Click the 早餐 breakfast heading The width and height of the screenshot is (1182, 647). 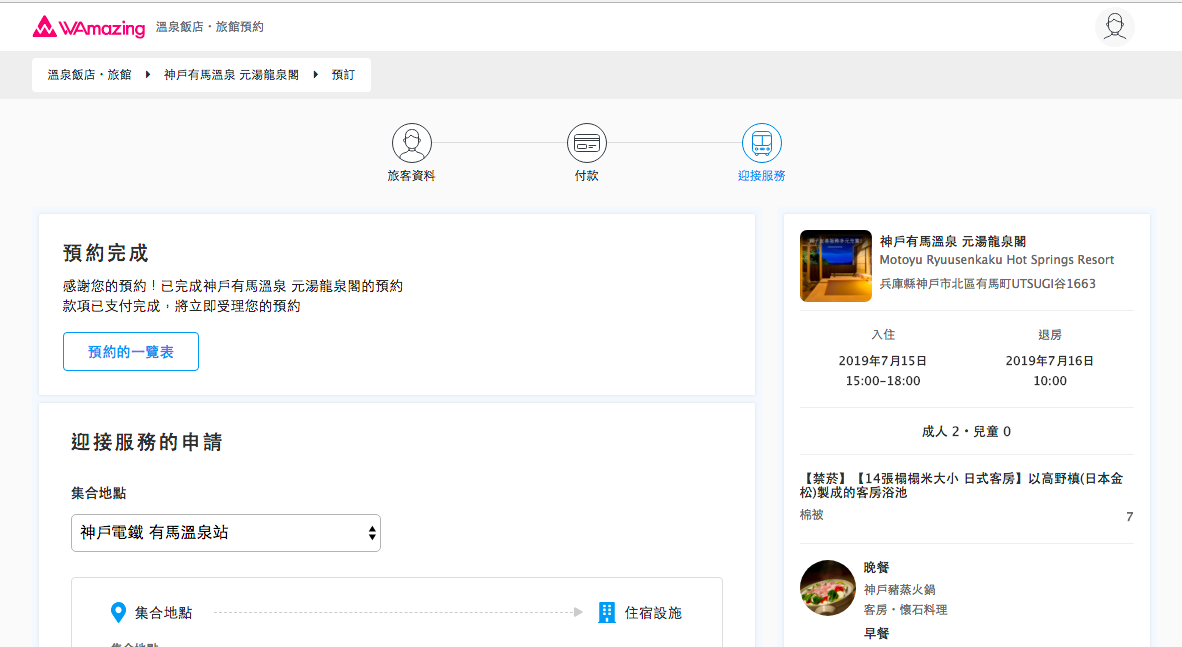[x=877, y=633]
